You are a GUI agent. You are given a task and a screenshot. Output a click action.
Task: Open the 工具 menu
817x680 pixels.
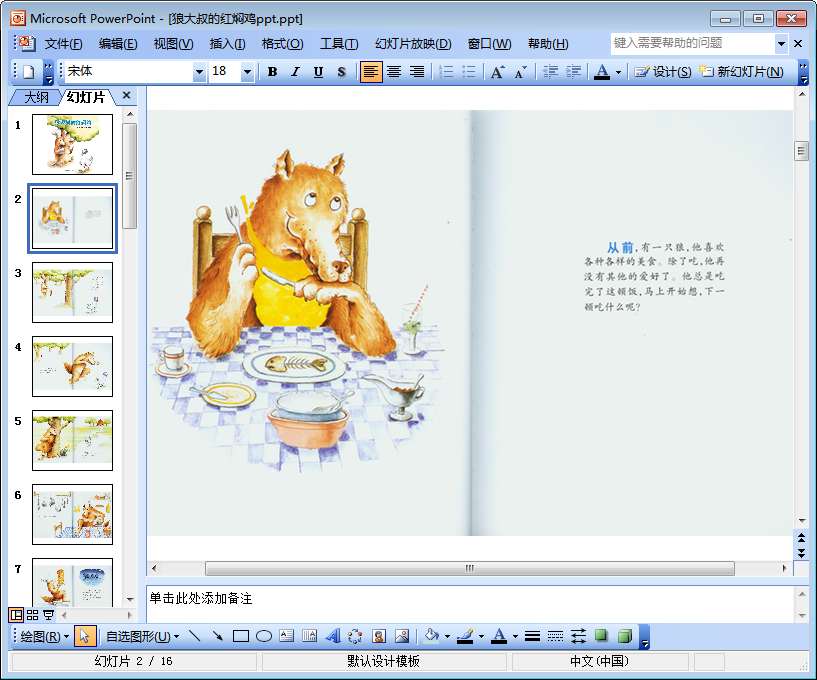coord(339,44)
